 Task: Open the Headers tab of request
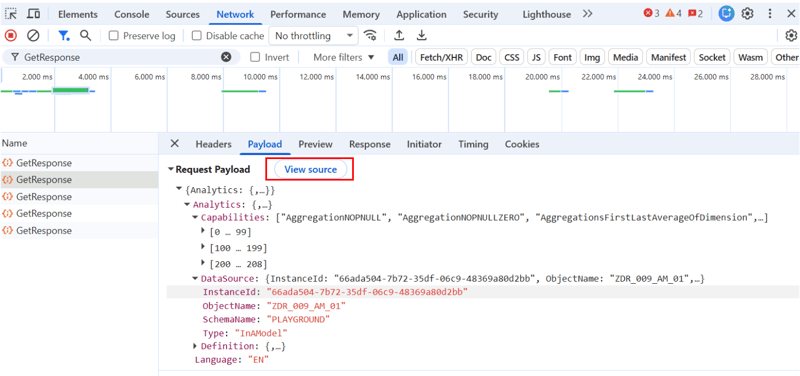pos(213,144)
